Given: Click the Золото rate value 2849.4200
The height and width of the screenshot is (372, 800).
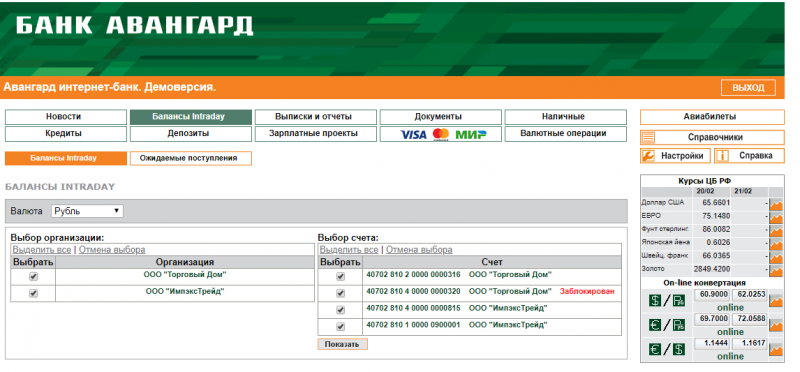Looking at the screenshot, I should (x=711, y=269).
